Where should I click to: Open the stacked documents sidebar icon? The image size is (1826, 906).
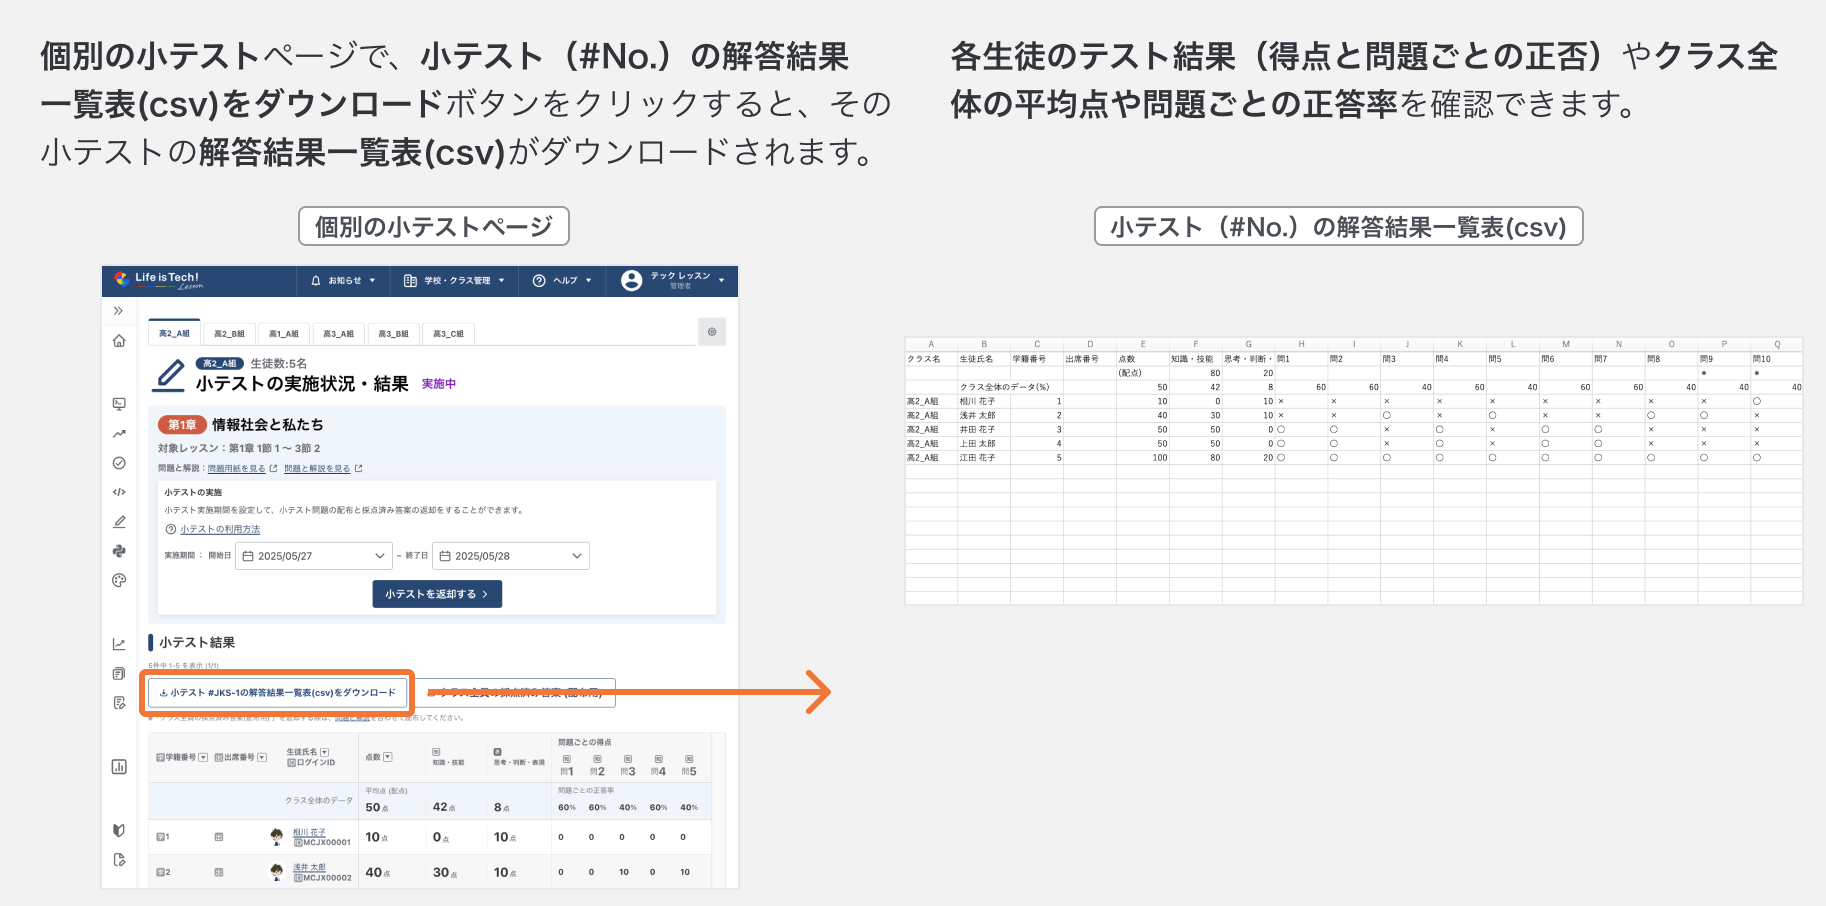(x=119, y=673)
